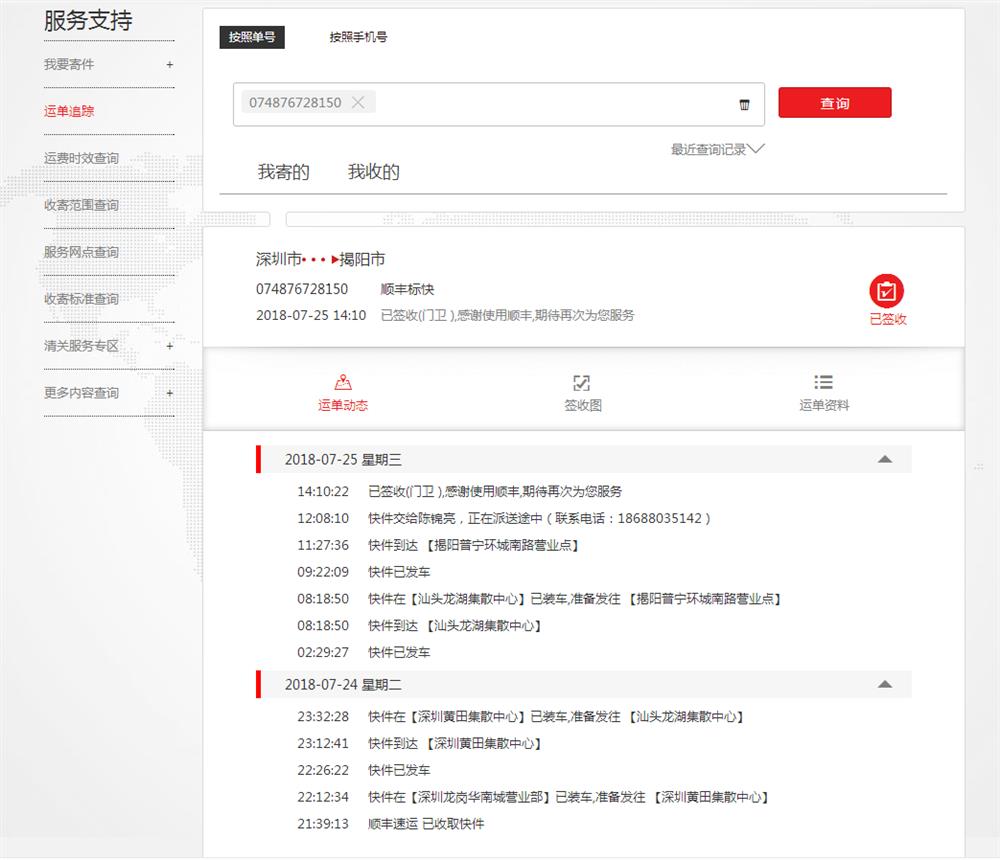The width and height of the screenshot is (1000, 860).
Task: Open 收寄范围查询 in sidebar
Action: (81, 205)
